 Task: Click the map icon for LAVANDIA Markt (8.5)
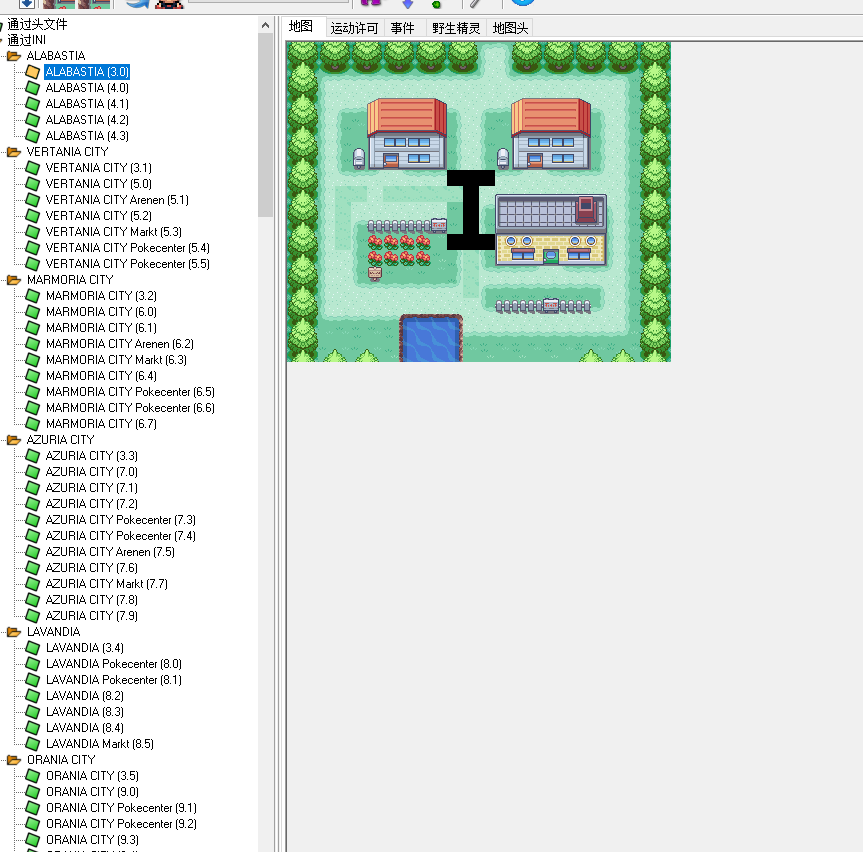click(x=32, y=744)
